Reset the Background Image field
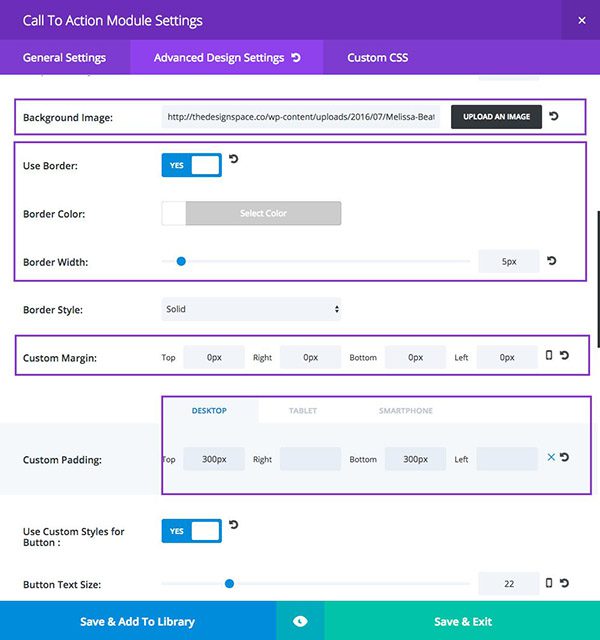The image size is (600, 640). tap(553, 116)
